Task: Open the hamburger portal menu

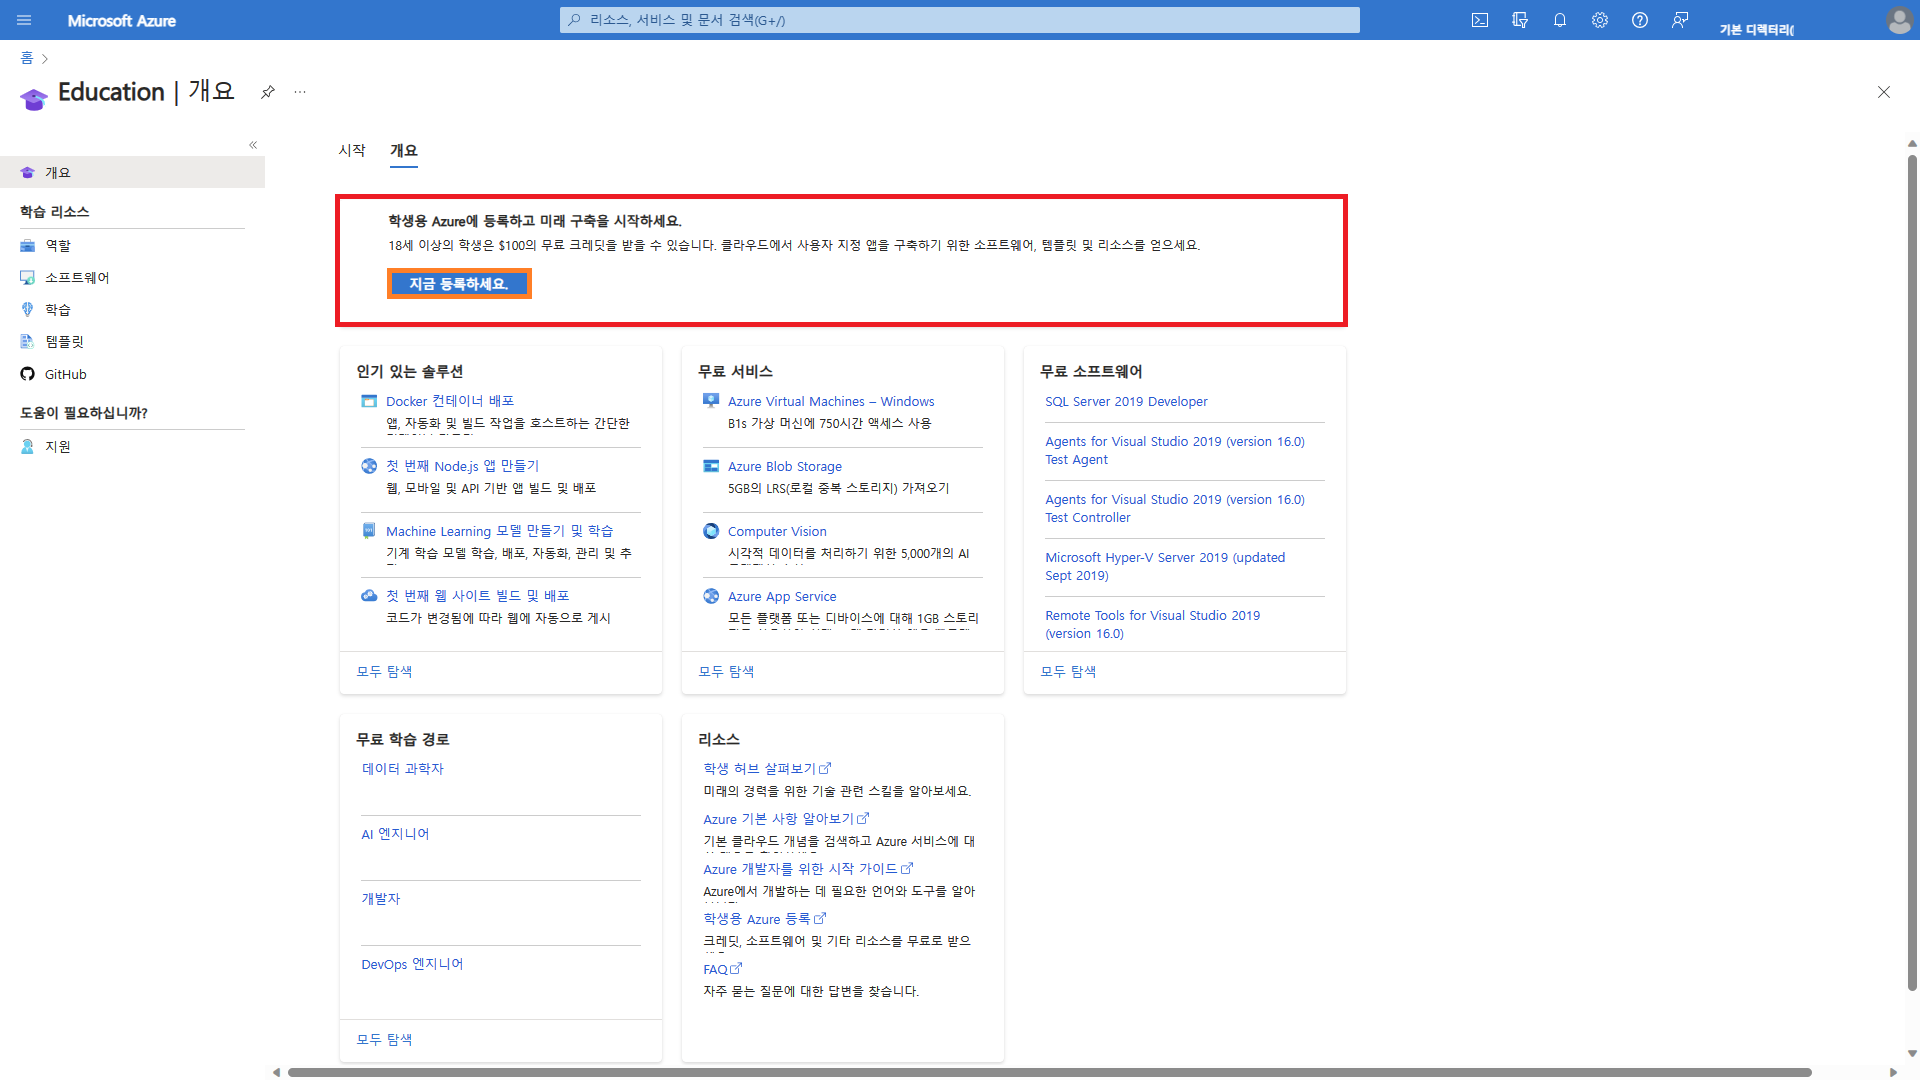Action: click(24, 20)
